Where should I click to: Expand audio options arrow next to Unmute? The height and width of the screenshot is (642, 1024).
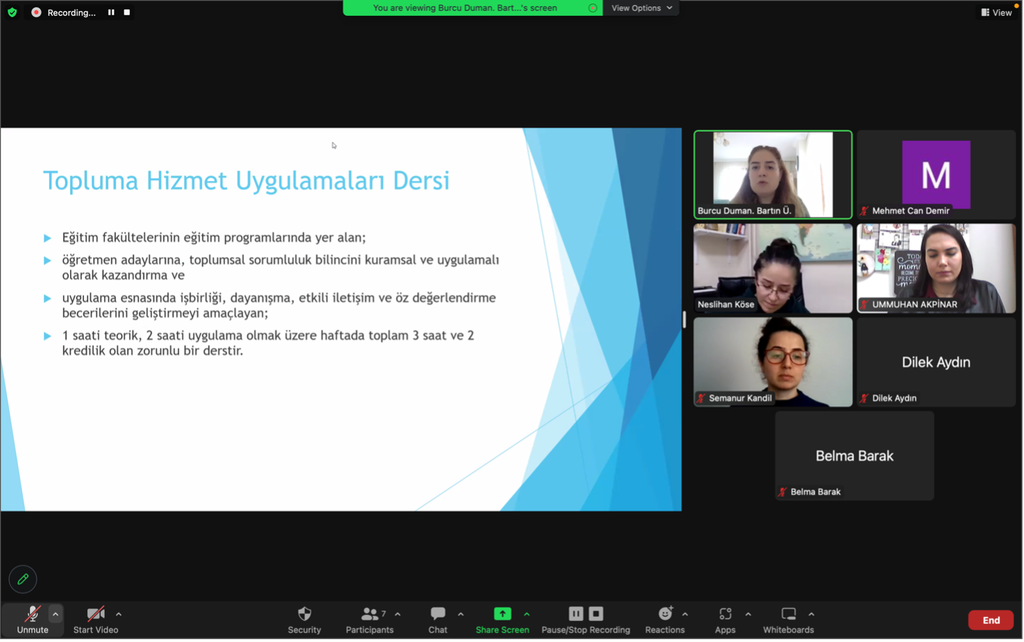pyautogui.click(x=56, y=614)
